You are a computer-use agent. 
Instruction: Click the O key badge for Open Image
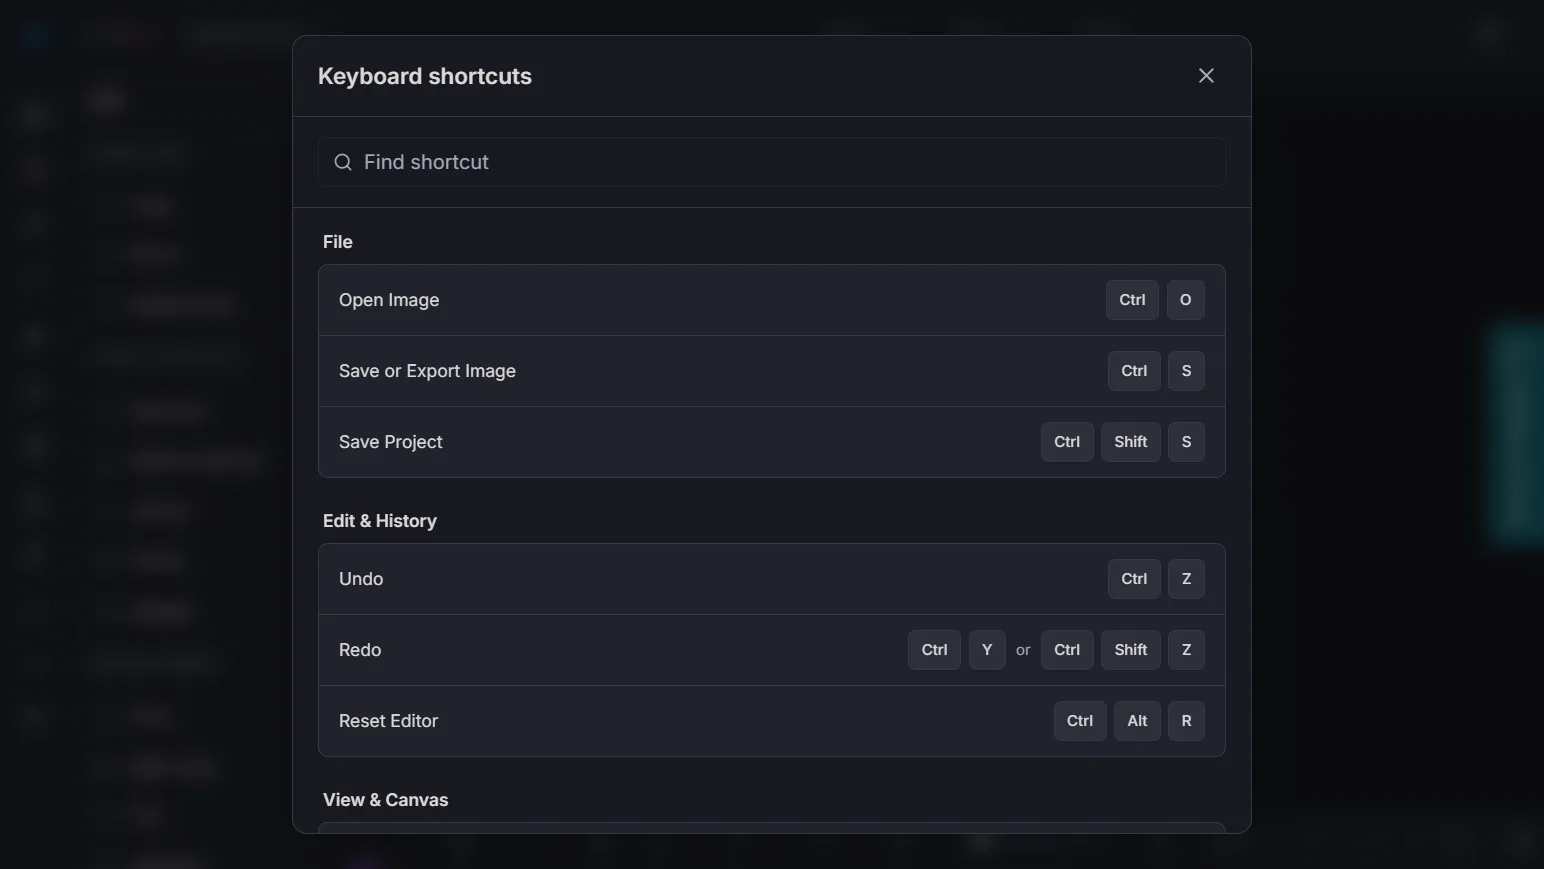[1185, 300]
